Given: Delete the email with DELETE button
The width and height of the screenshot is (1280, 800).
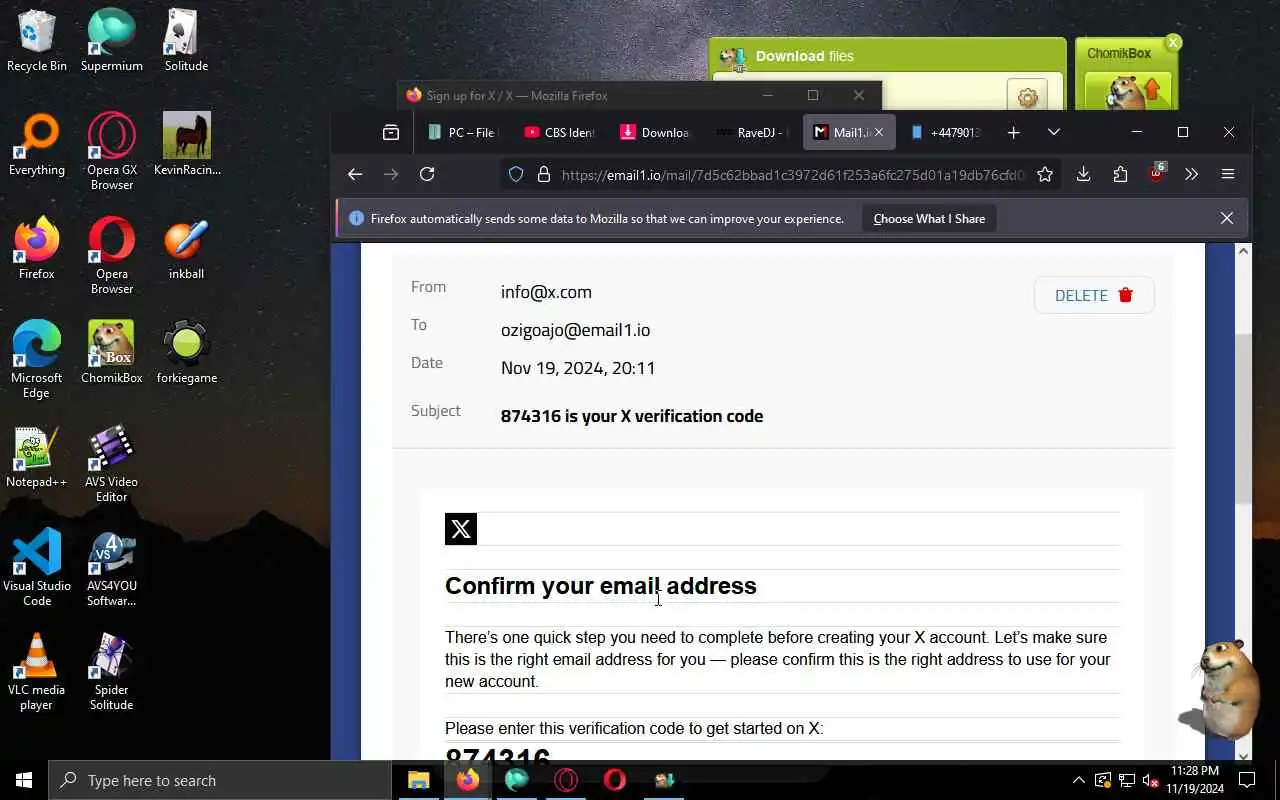Looking at the screenshot, I should [x=1094, y=295].
